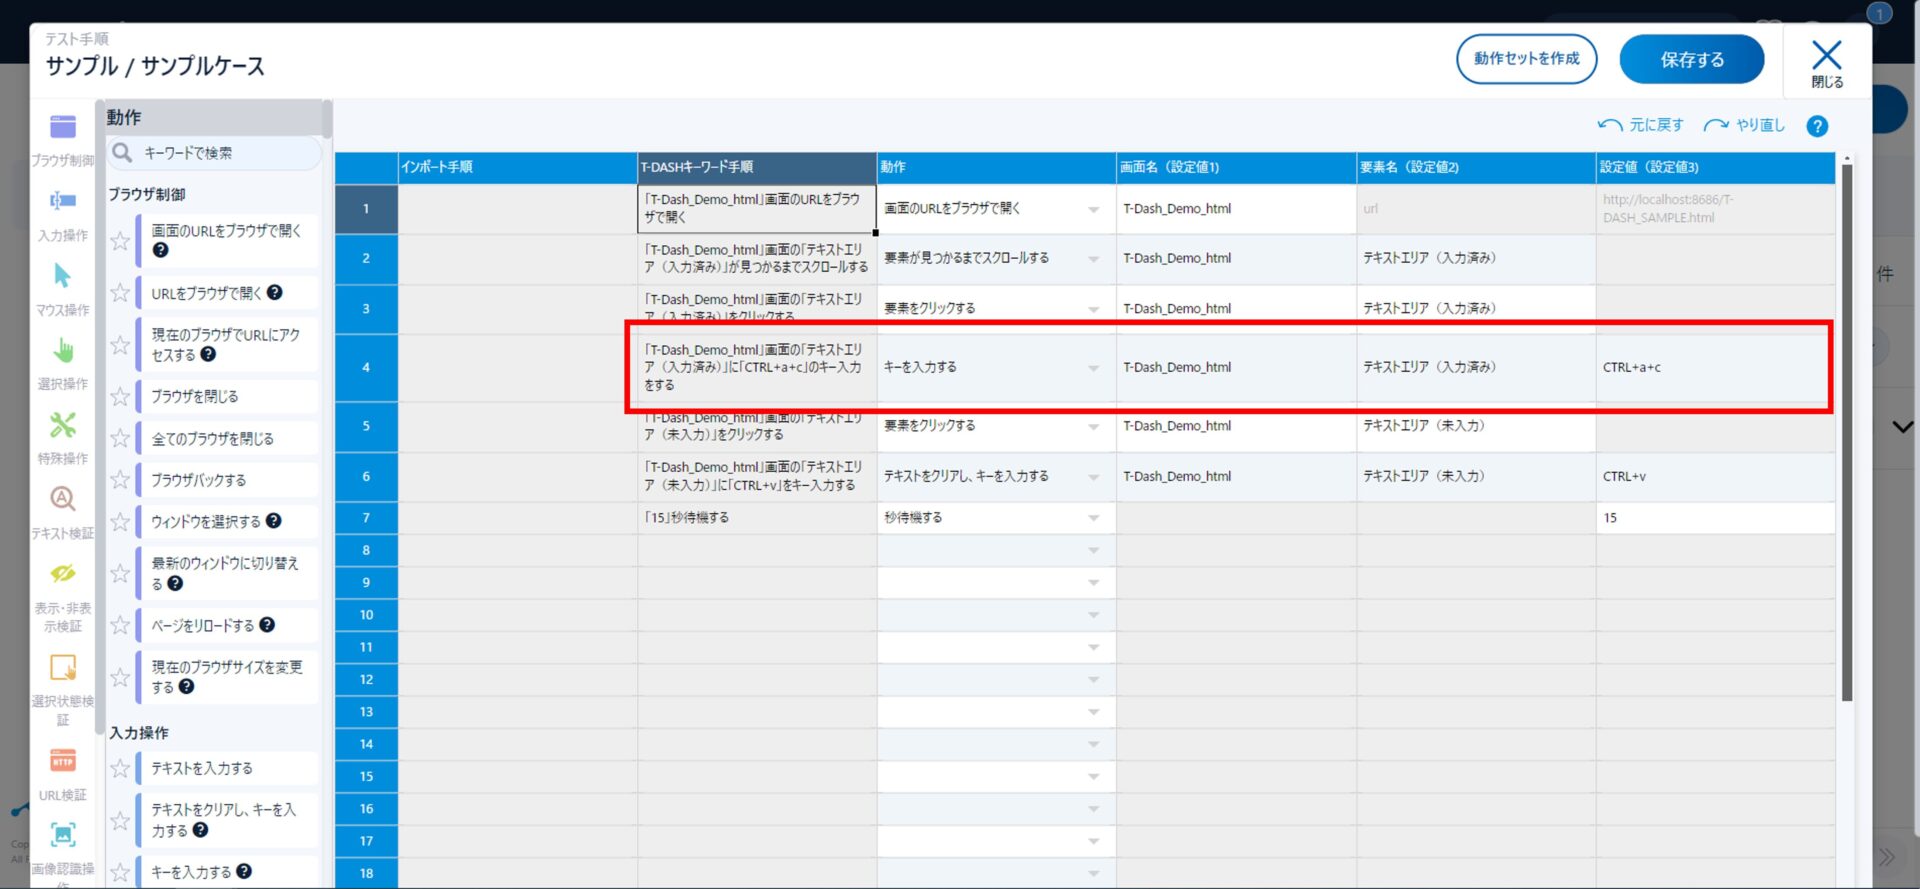
Task: Open the 秒待機する dropdown in row 7
Action: [x=1093, y=518]
